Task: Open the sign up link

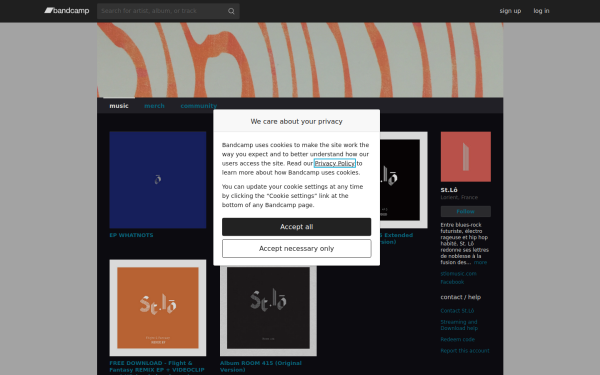Action: (x=510, y=11)
